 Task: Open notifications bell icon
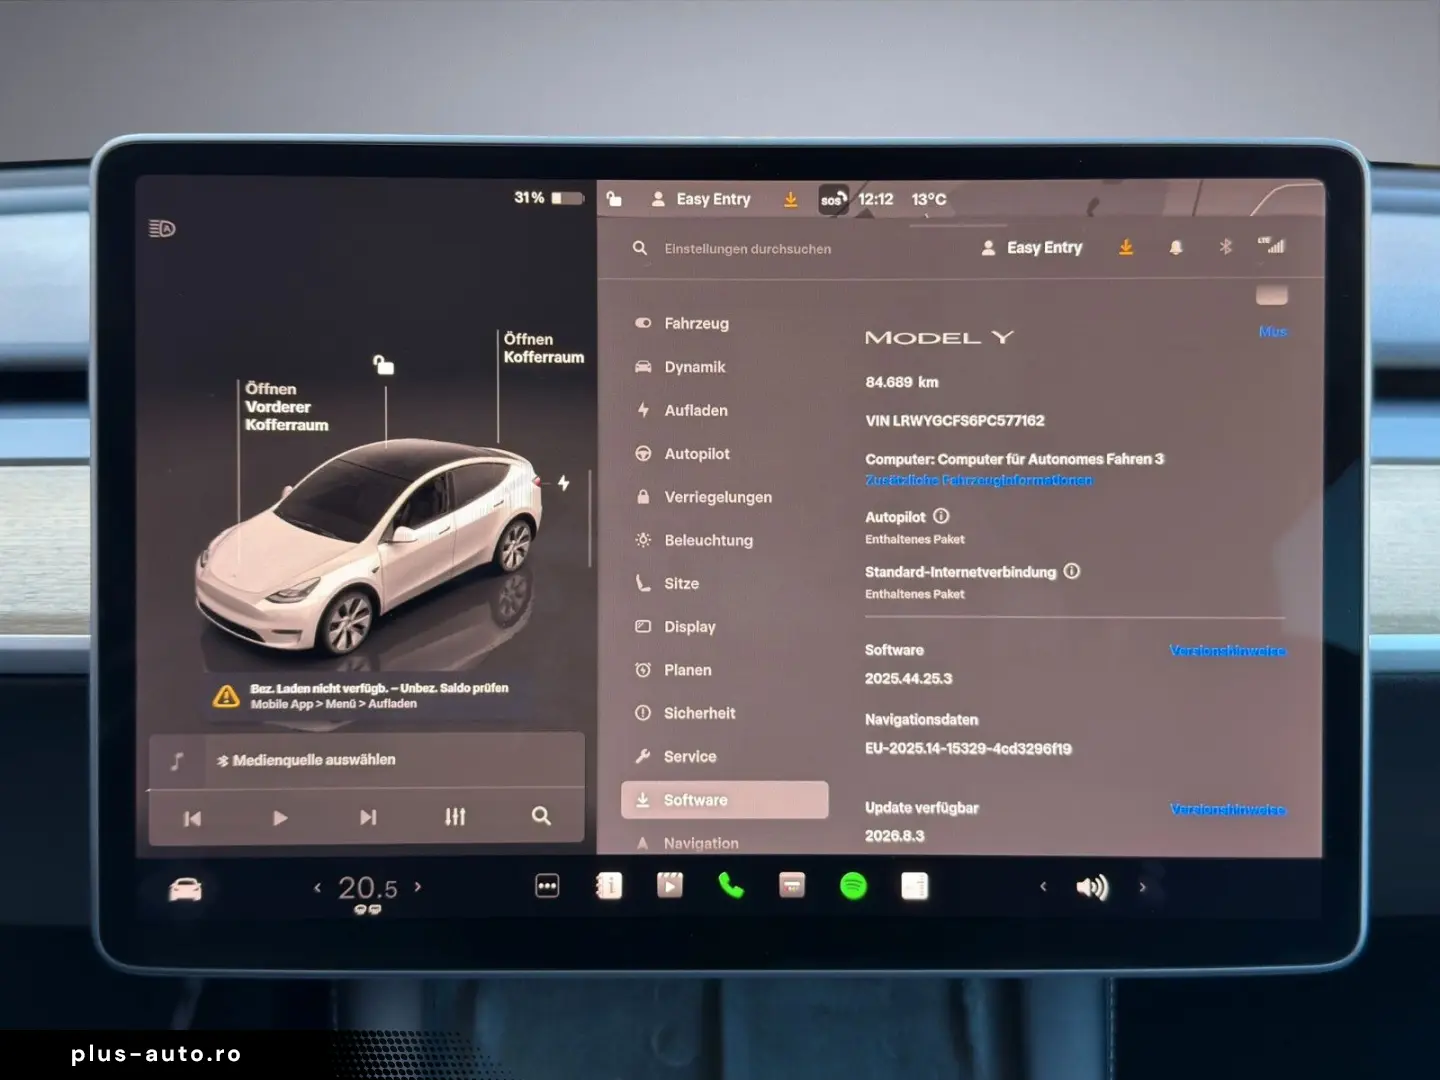(x=1176, y=248)
